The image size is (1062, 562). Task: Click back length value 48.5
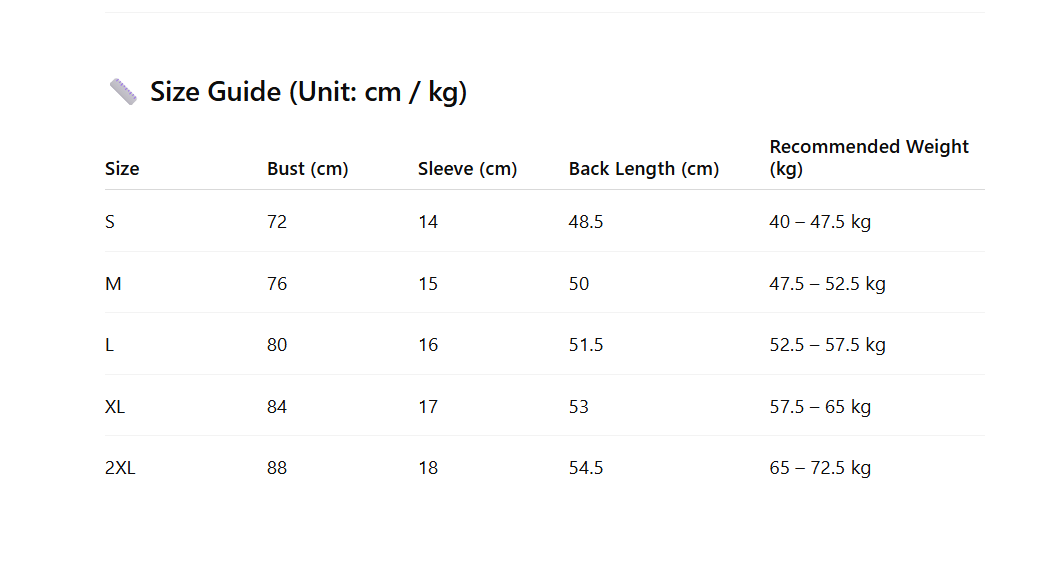coord(586,222)
